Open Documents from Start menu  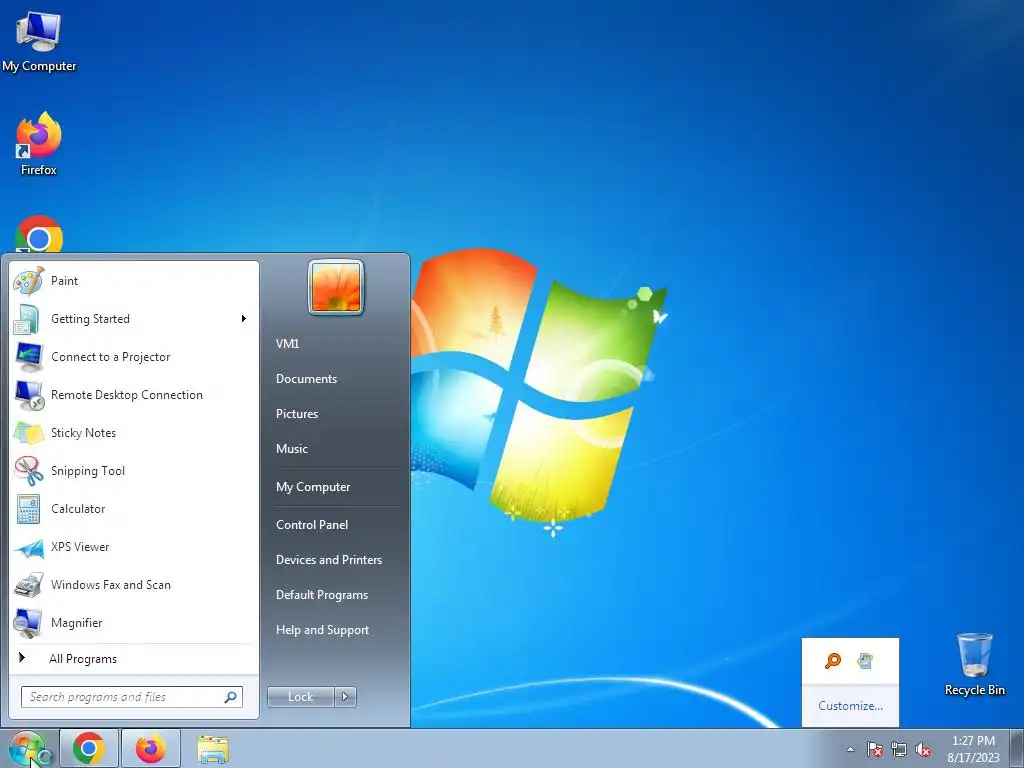[x=306, y=379]
